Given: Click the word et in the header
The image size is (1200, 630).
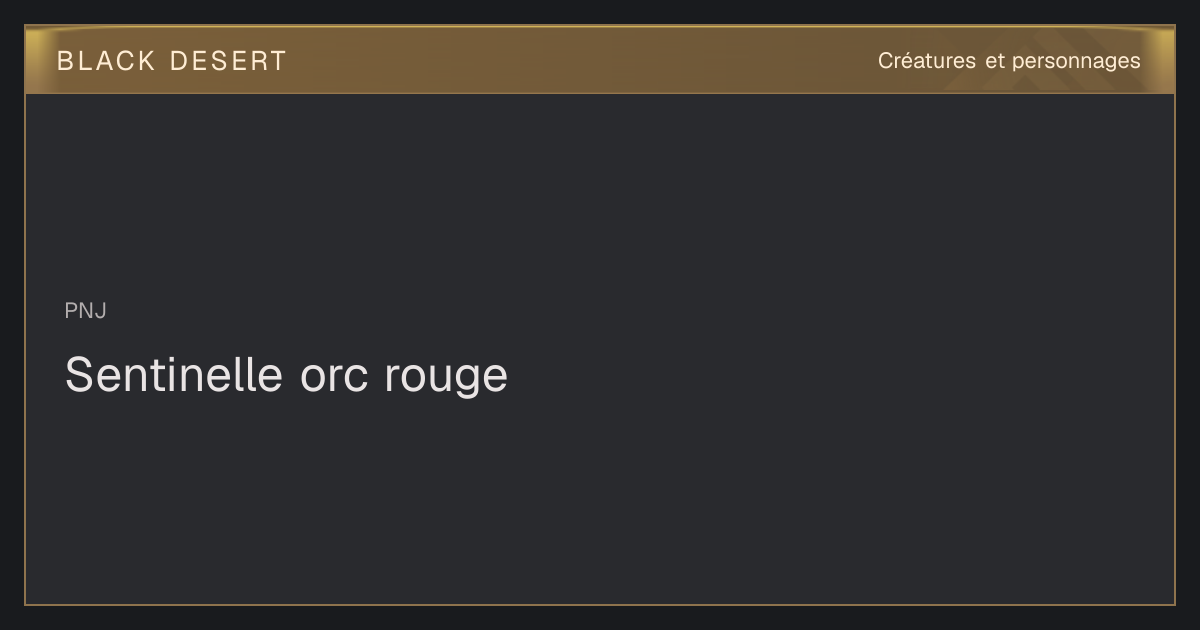Looking at the screenshot, I should point(994,61).
